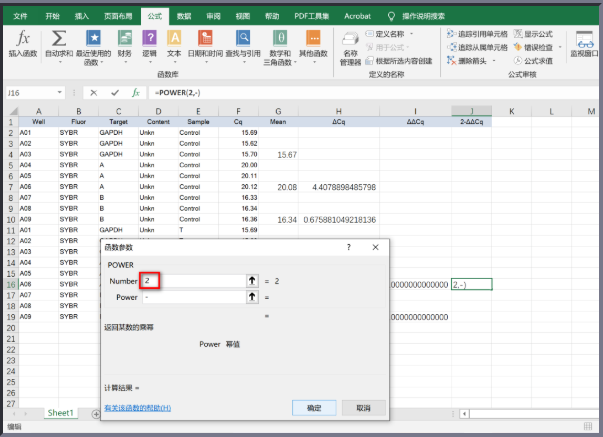Open Math and Trig functions icon
Viewport: 603px width, 437px height.
click(280, 47)
